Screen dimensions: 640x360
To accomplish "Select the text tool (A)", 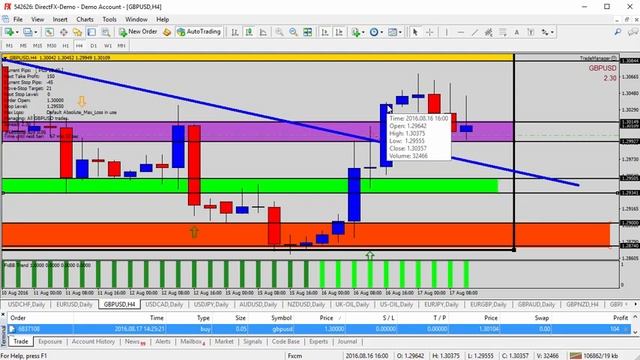I will [x=516, y=32].
